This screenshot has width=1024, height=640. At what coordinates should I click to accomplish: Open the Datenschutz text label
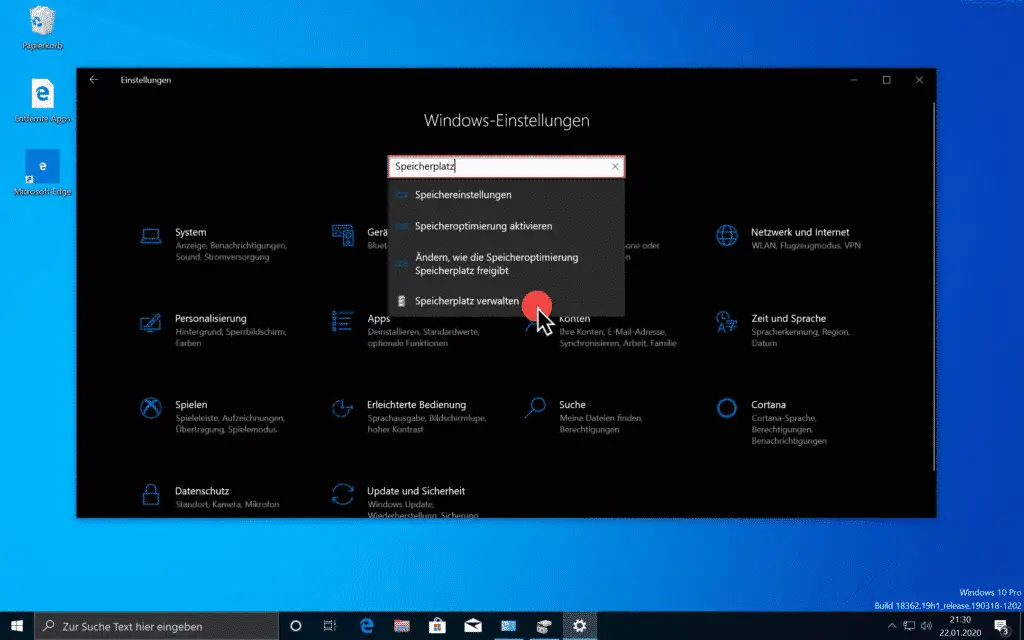[202, 490]
